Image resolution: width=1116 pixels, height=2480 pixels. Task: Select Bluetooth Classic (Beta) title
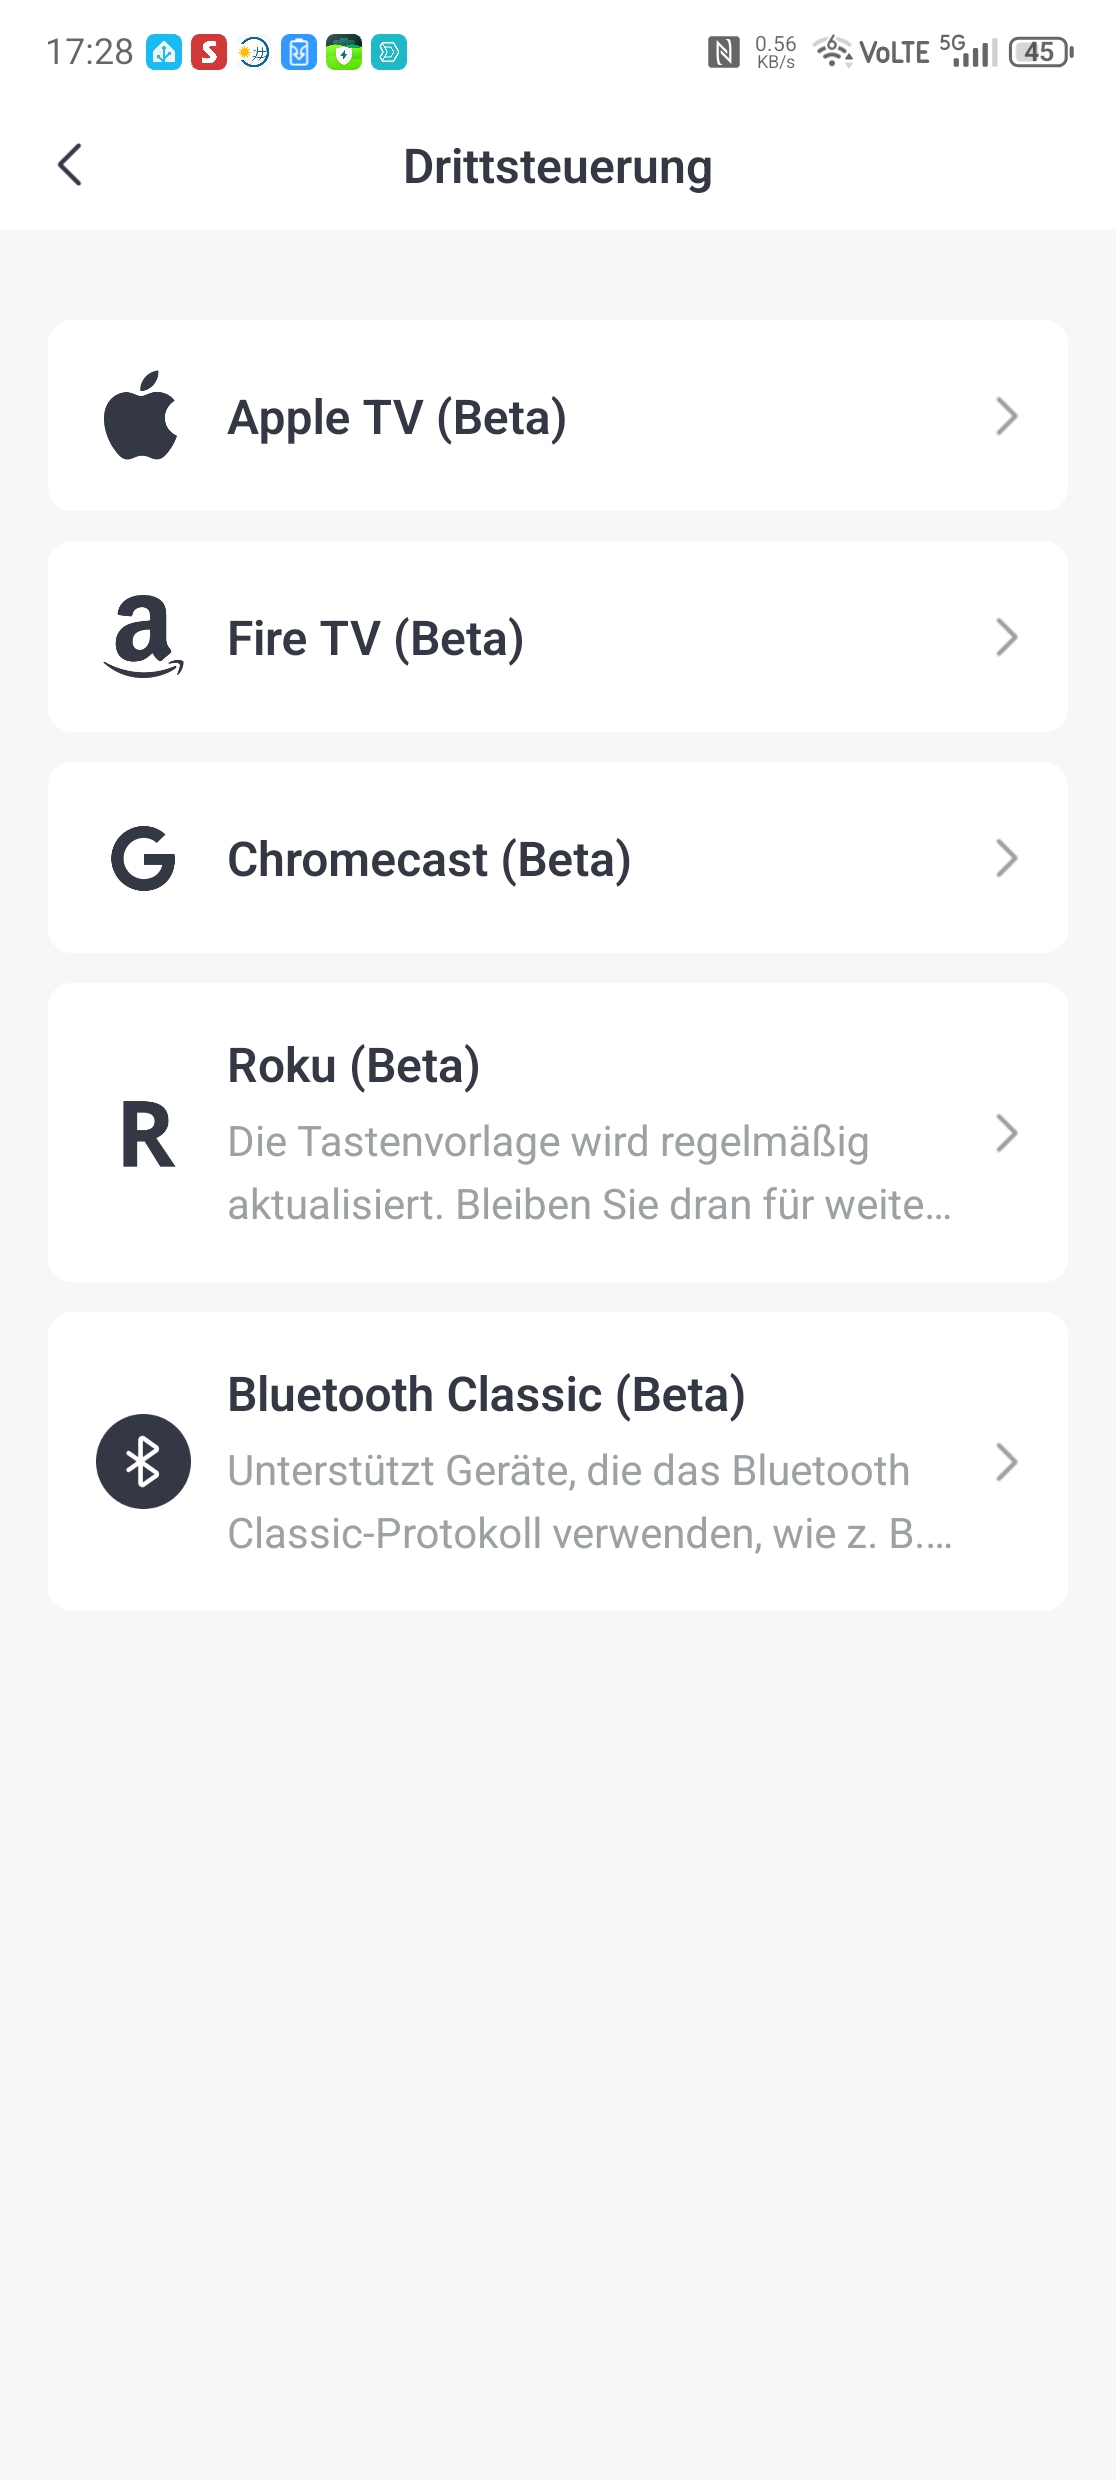point(486,1395)
